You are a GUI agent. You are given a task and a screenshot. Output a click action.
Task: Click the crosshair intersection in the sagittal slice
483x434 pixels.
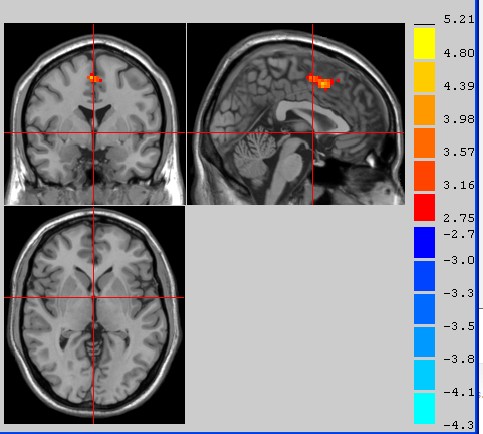tap(312, 133)
